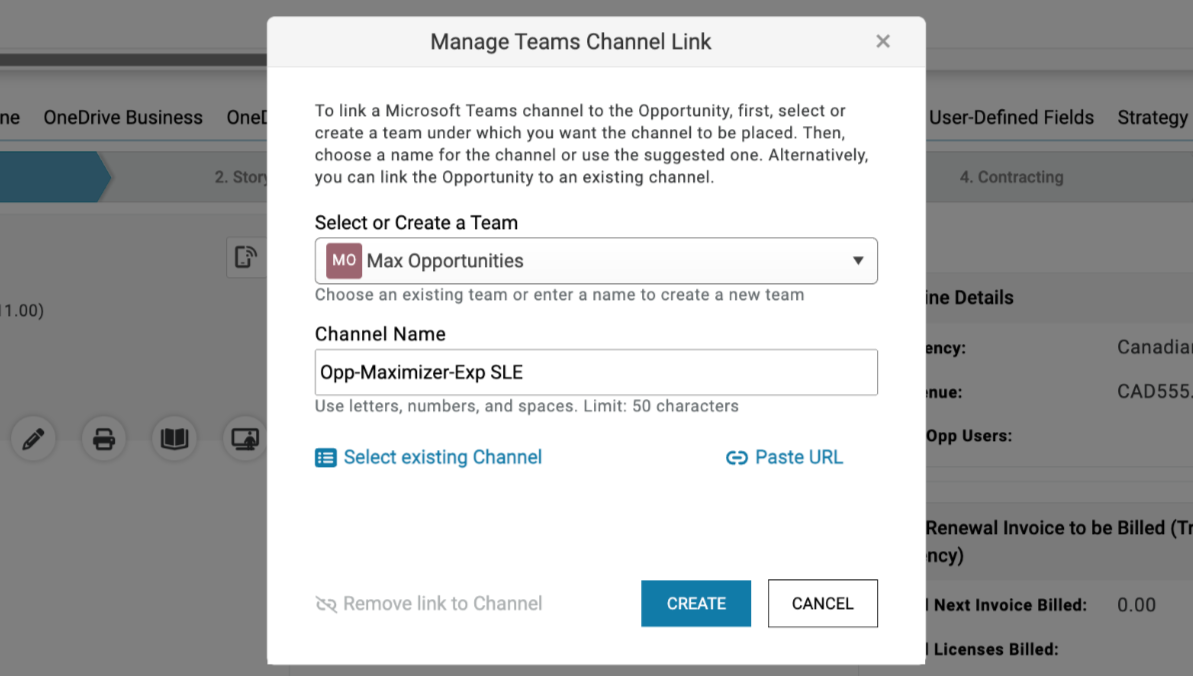The width and height of the screenshot is (1193, 676).
Task: Click the Channel Name input field
Action: pyautogui.click(x=596, y=372)
